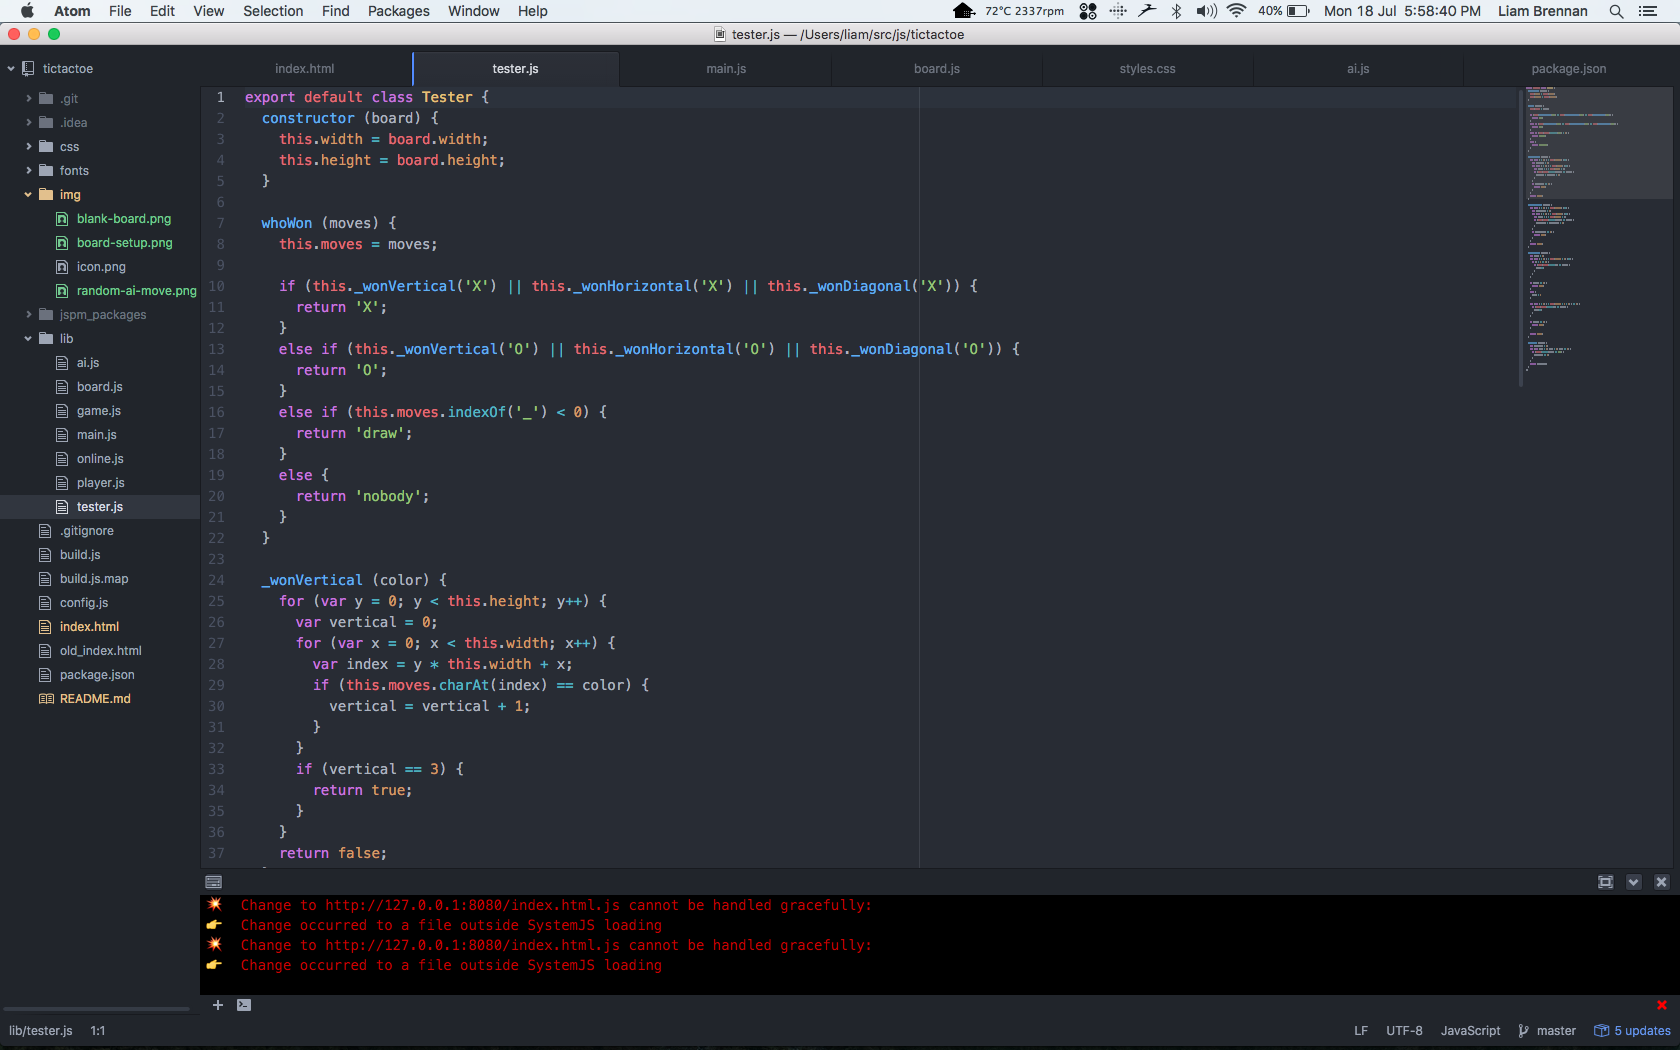Click red X to close all terminals

(x=1661, y=1005)
